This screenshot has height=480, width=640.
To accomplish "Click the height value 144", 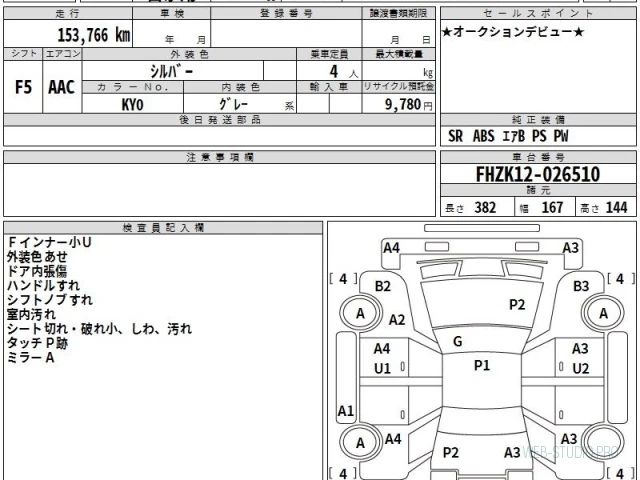I will 616,207.
